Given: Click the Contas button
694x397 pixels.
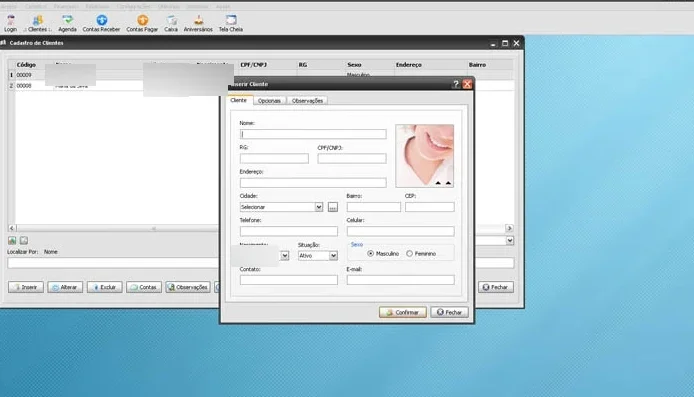Looking at the screenshot, I should [x=144, y=287].
